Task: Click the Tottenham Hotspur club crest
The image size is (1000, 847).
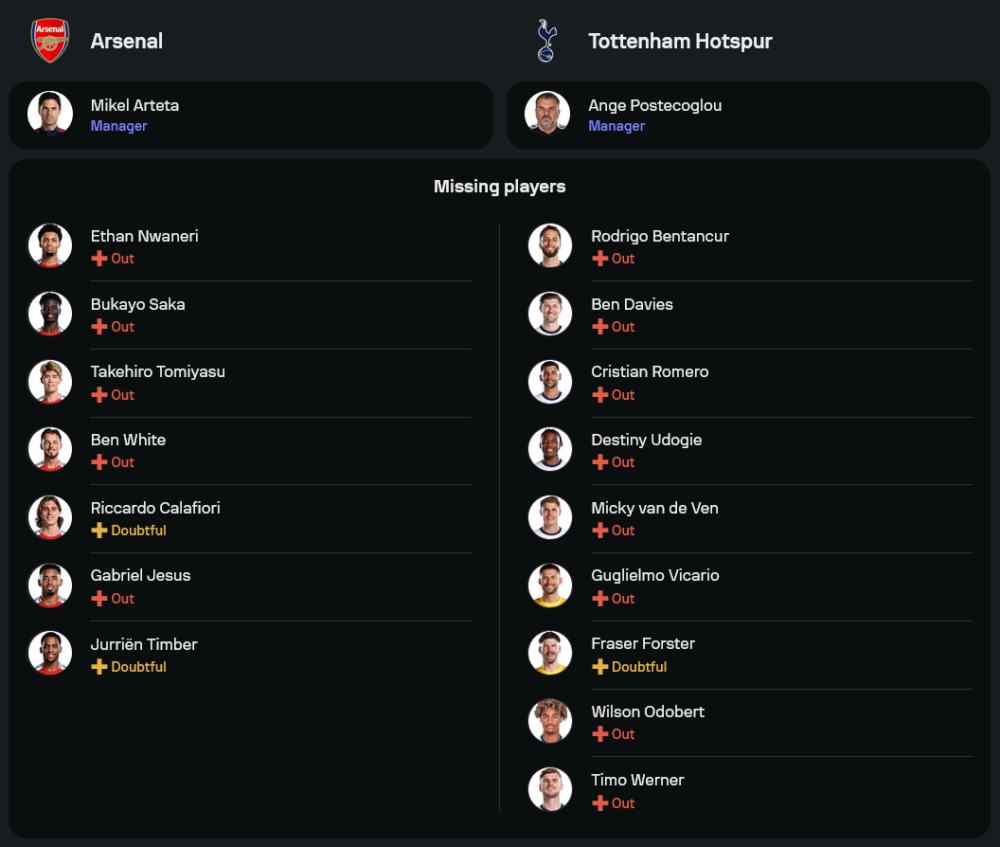Action: [x=545, y=41]
